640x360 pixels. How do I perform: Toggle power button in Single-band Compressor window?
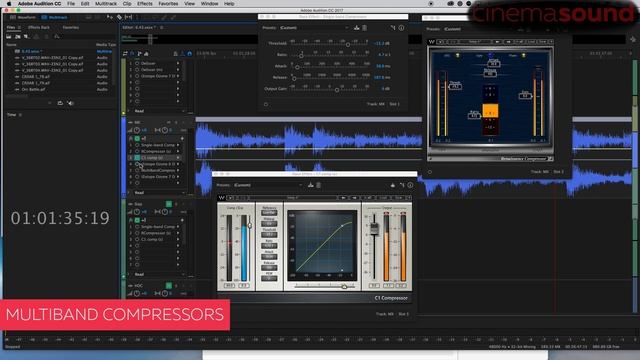point(266,104)
